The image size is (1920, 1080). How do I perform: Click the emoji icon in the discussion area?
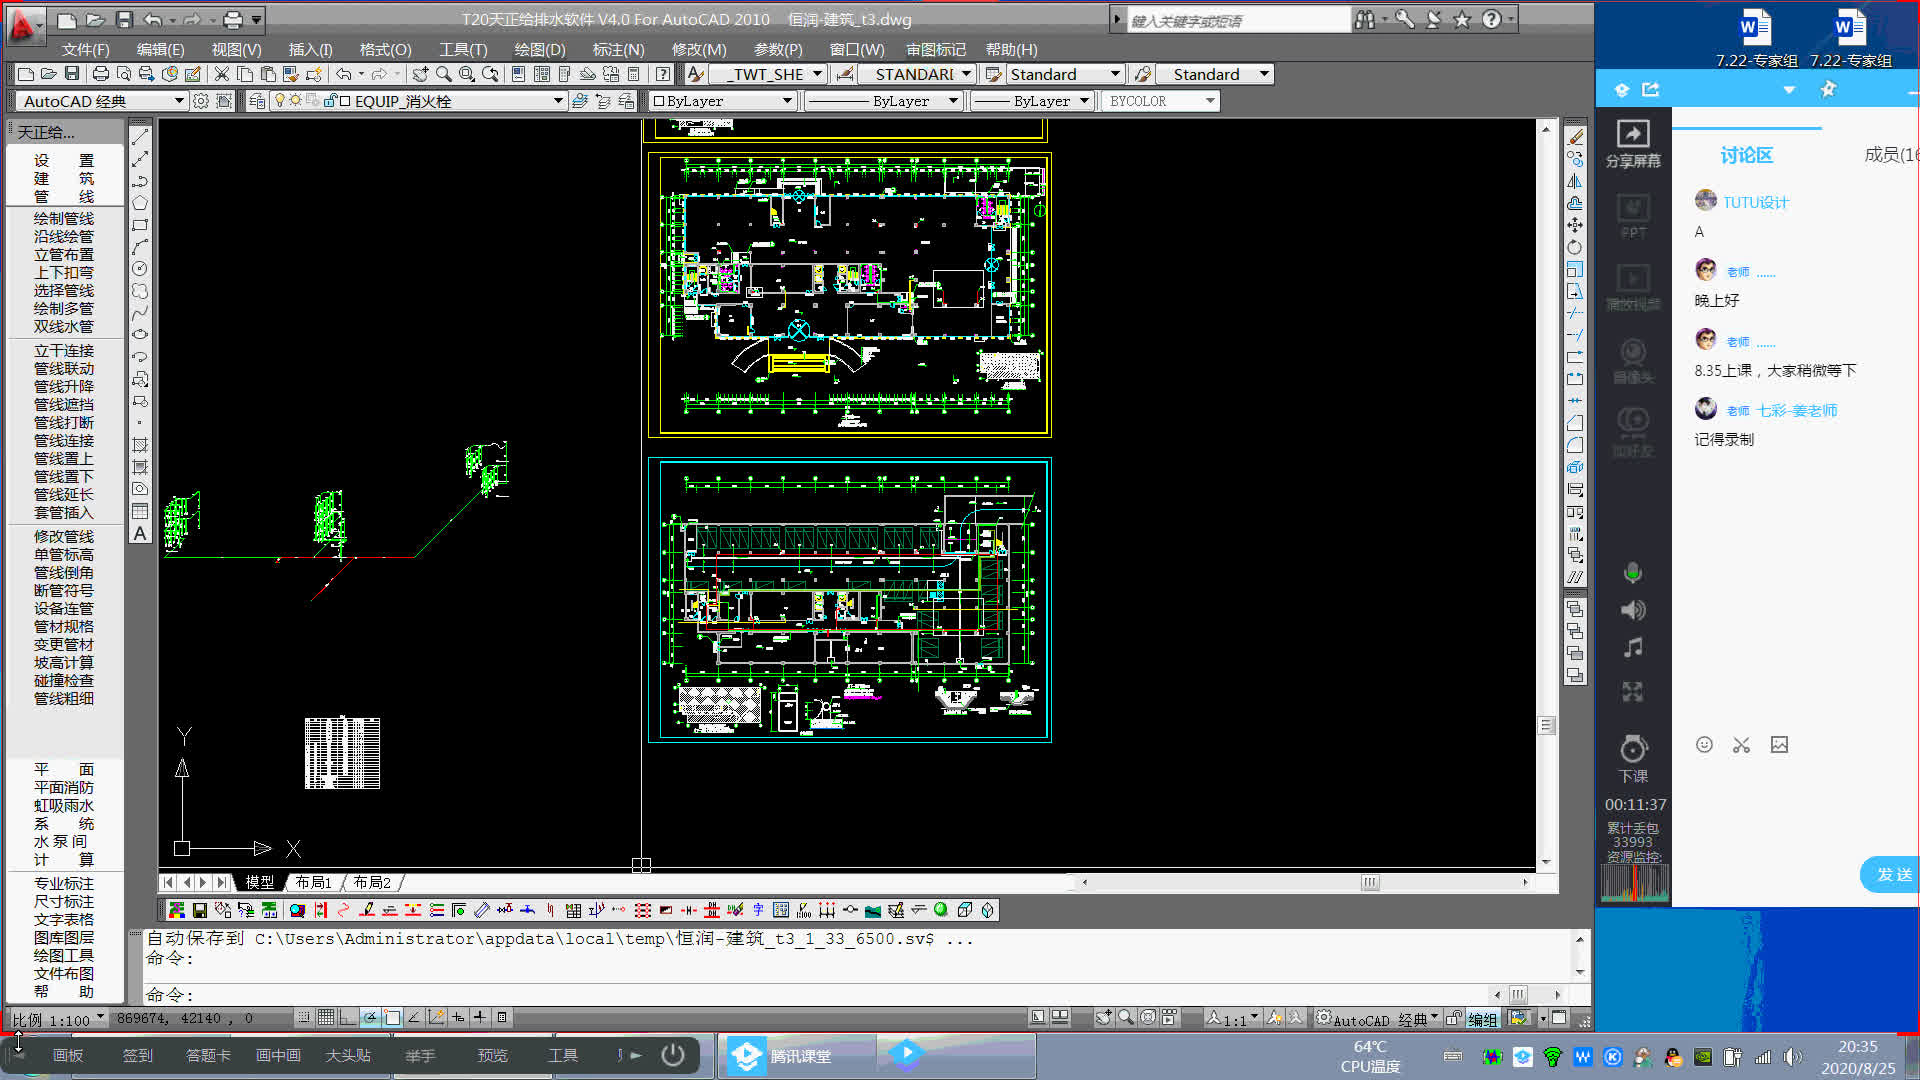coord(1705,745)
